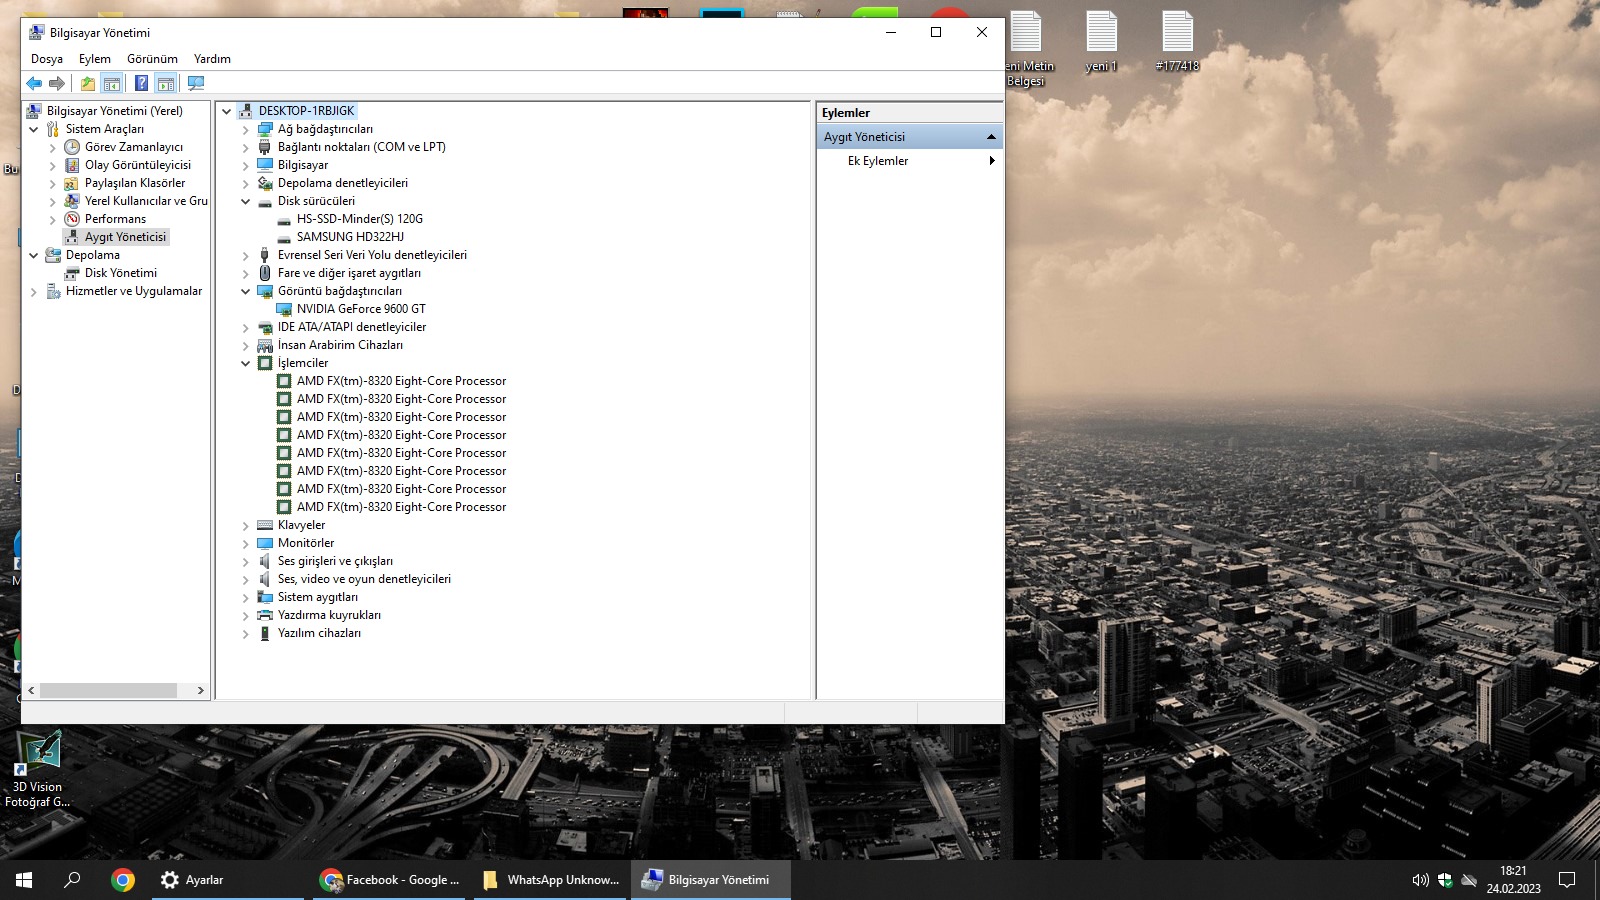Collapse the İşlemciler category
Image resolution: width=1600 pixels, height=900 pixels.
[x=246, y=363]
